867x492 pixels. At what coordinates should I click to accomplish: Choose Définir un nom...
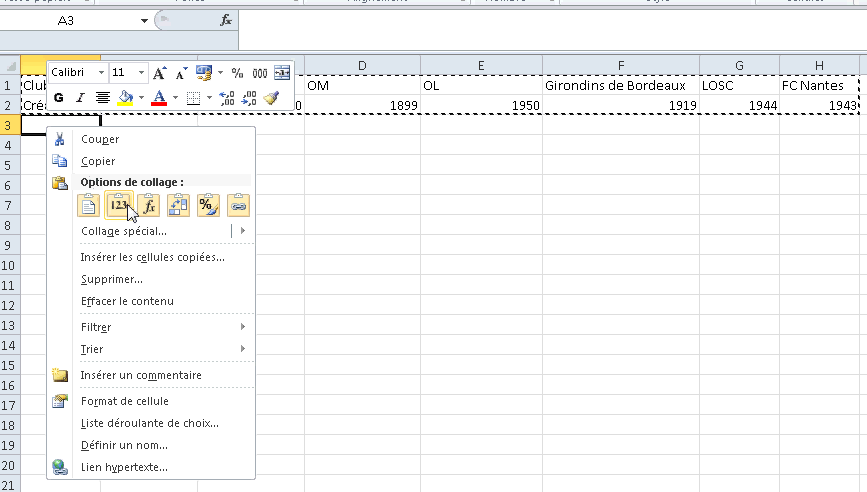click(152, 445)
